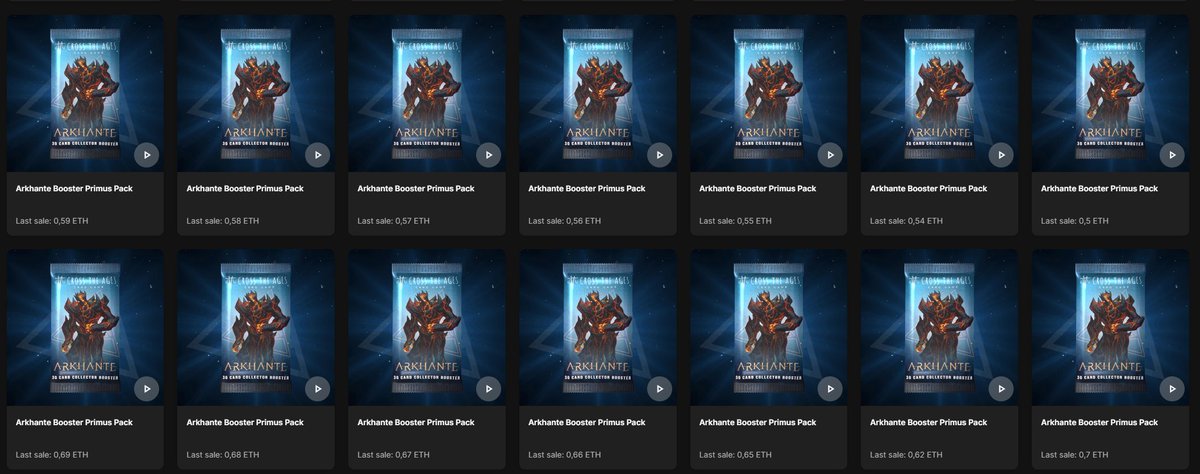Select the text 'Last sale: 0,7 ETH'
The image size is (1200, 474).
point(1075,454)
